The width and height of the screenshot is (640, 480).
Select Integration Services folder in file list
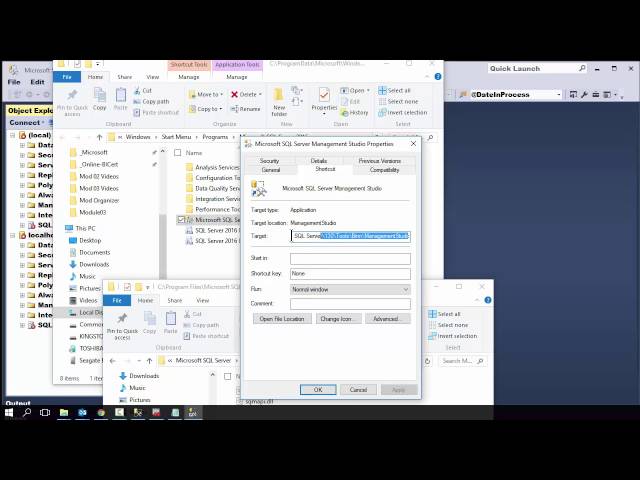213,199
